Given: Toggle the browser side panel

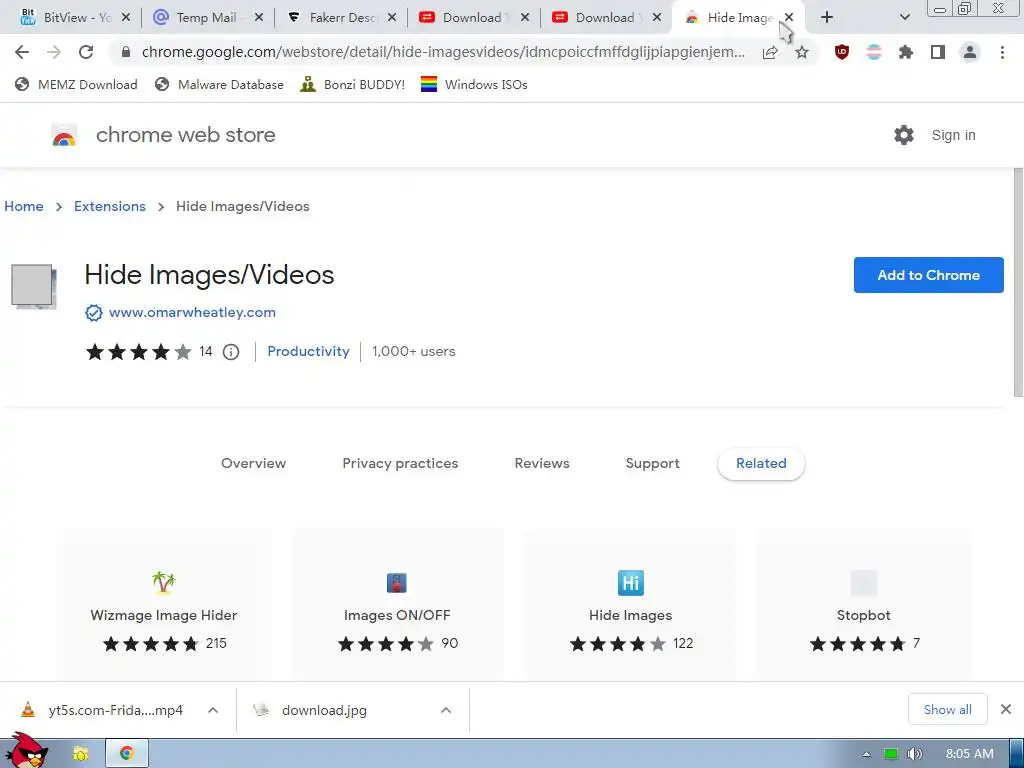Looking at the screenshot, I should (x=938, y=52).
